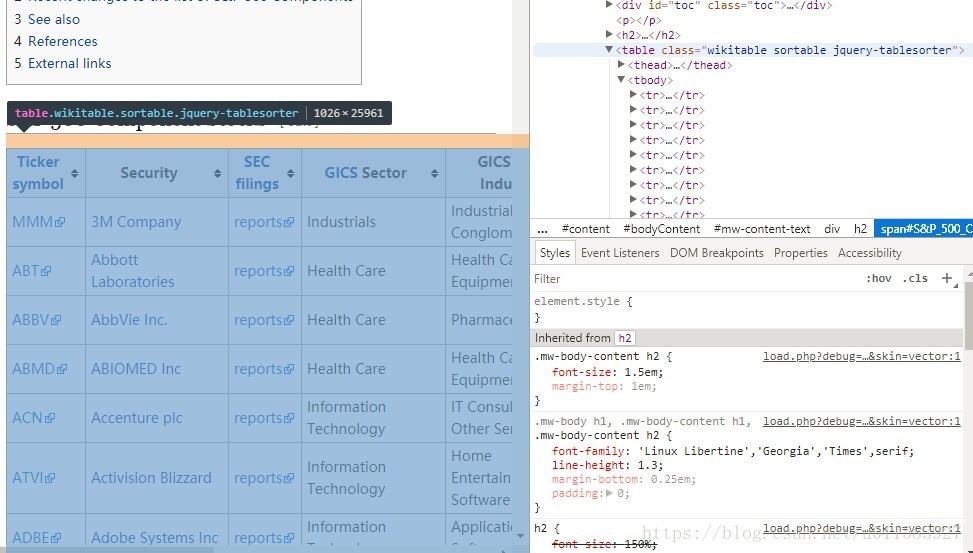The width and height of the screenshot is (973, 553).
Task: Switch to Event Listeners tab
Action: click(x=620, y=253)
